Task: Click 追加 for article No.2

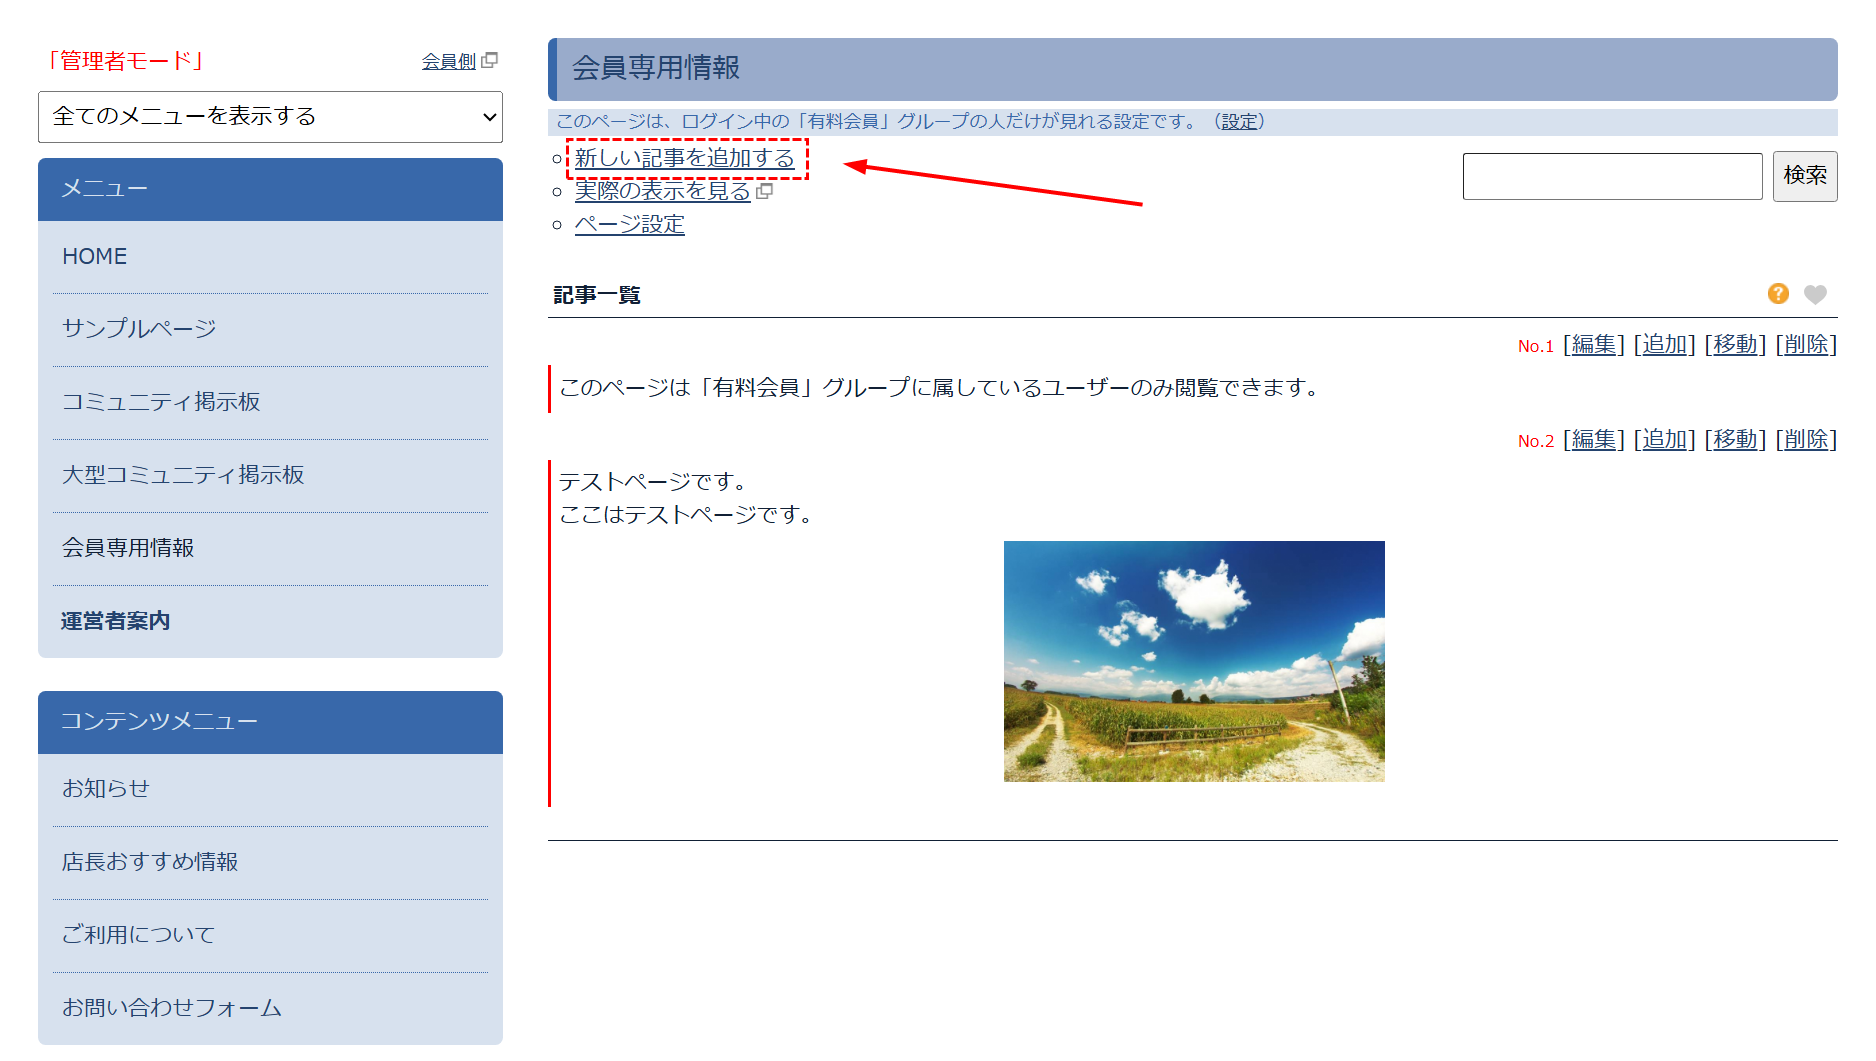Action: 1665,440
